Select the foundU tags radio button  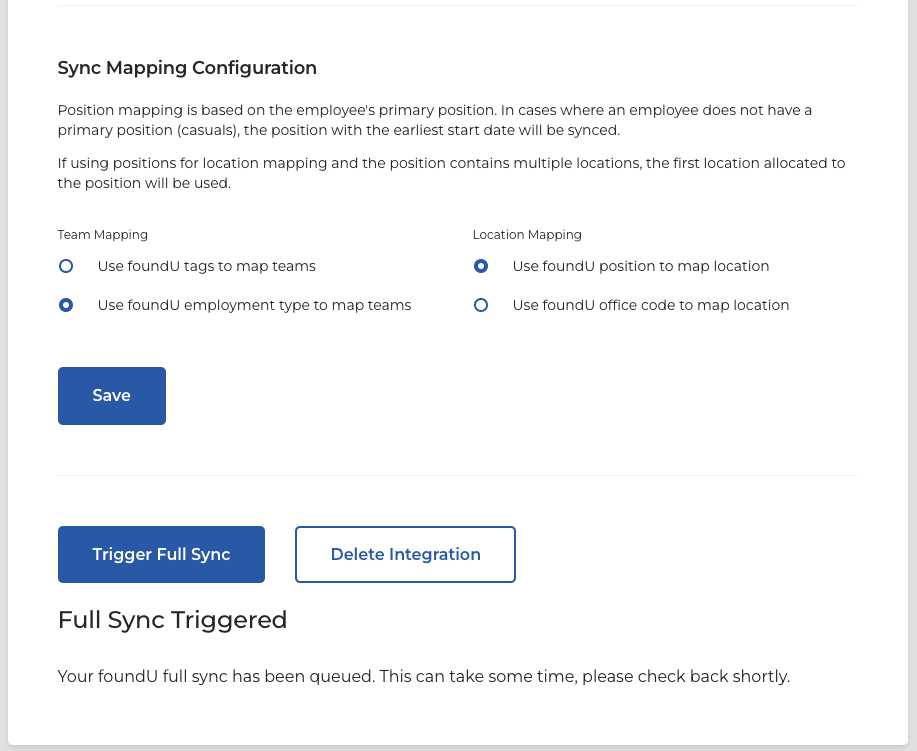pos(66,266)
